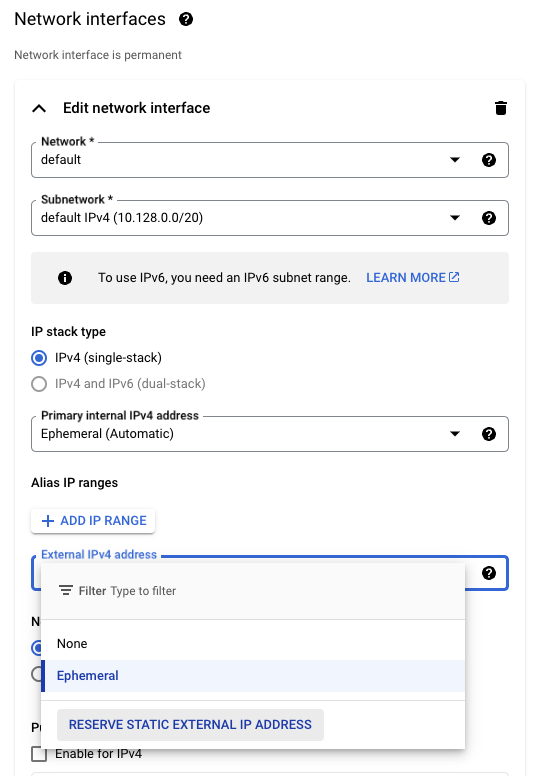Click the IP stack type label
The height and width of the screenshot is (776, 539).
68,332
